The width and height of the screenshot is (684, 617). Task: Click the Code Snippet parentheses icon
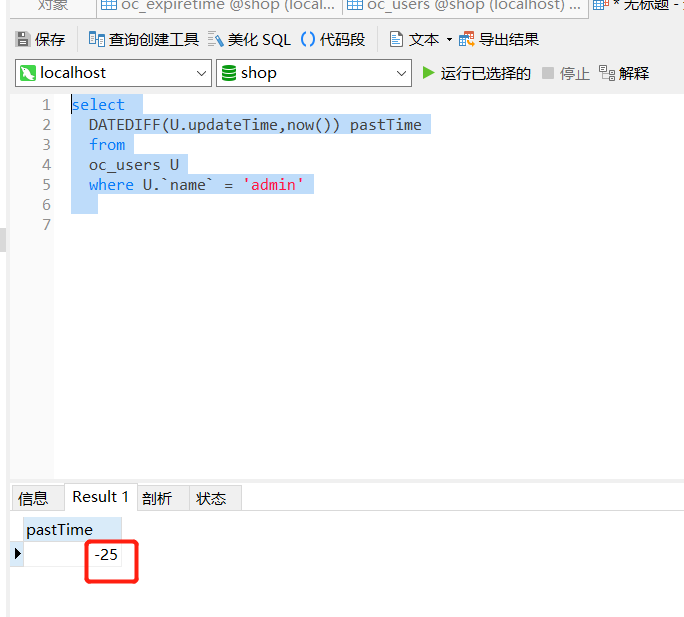(x=308, y=39)
